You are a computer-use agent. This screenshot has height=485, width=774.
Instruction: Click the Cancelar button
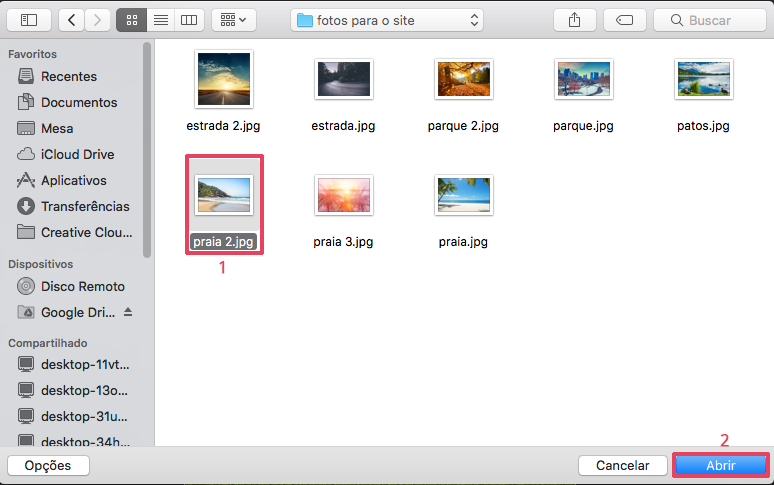622,465
